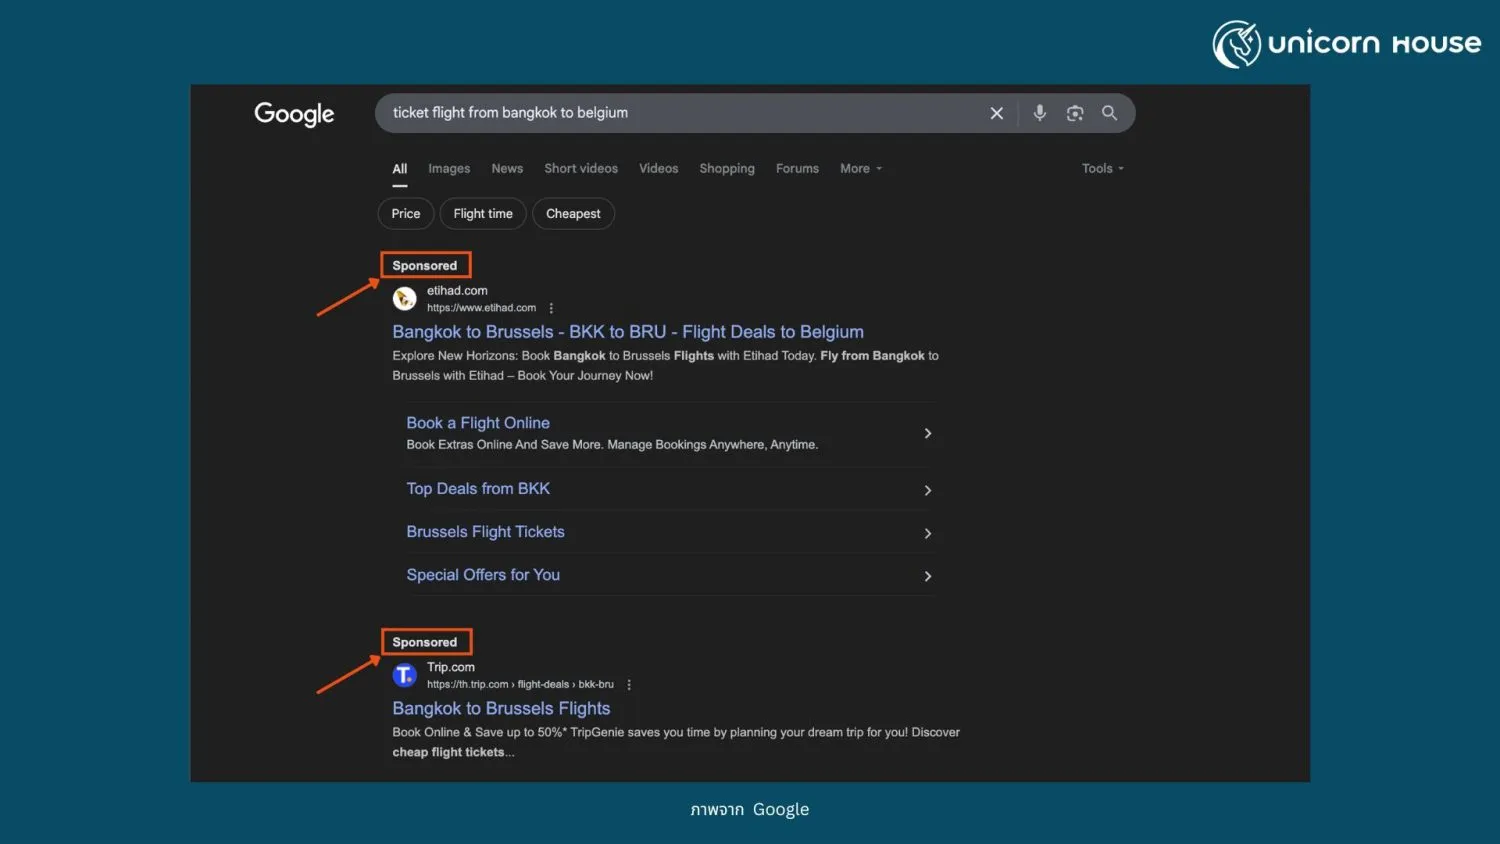The width and height of the screenshot is (1500, 844).
Task: Click the Sponsored label above etihad.com
Action: 425,266
